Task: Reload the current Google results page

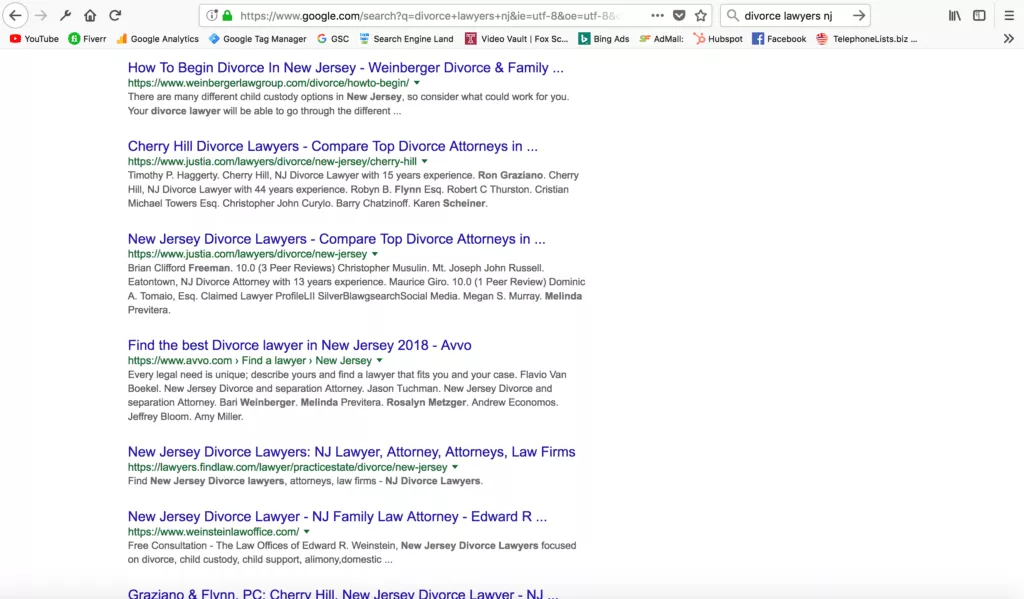Action: pos(113,15)
